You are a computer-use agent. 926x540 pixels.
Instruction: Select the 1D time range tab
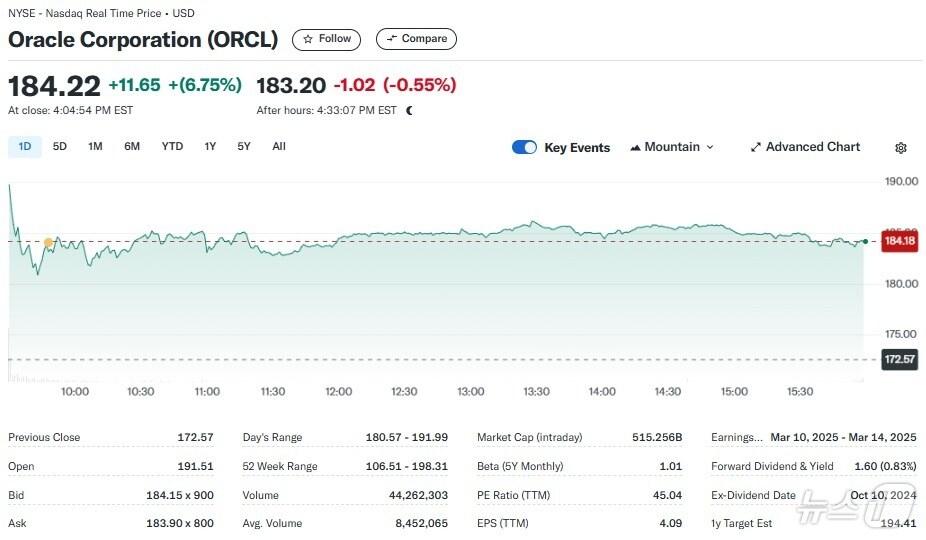pos(25,147)
